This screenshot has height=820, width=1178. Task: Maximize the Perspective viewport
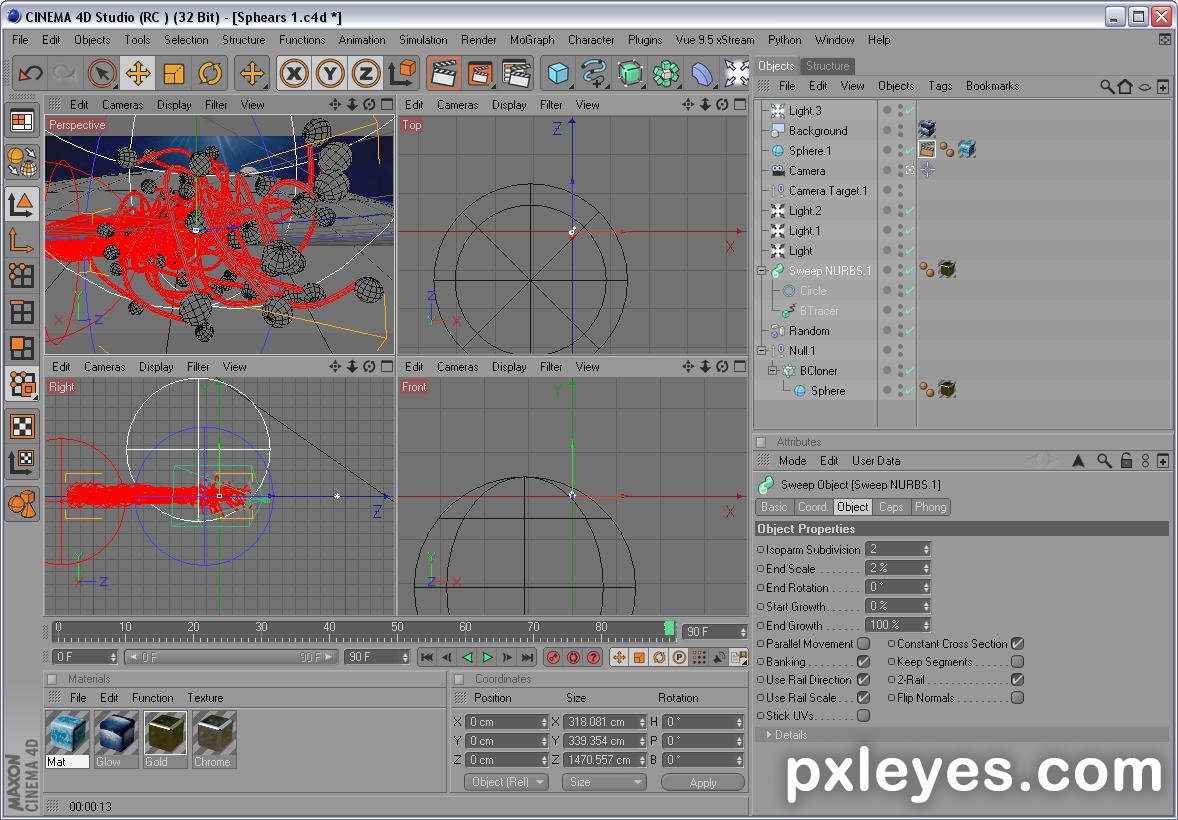pyautogui.click(x=388, y=104)
